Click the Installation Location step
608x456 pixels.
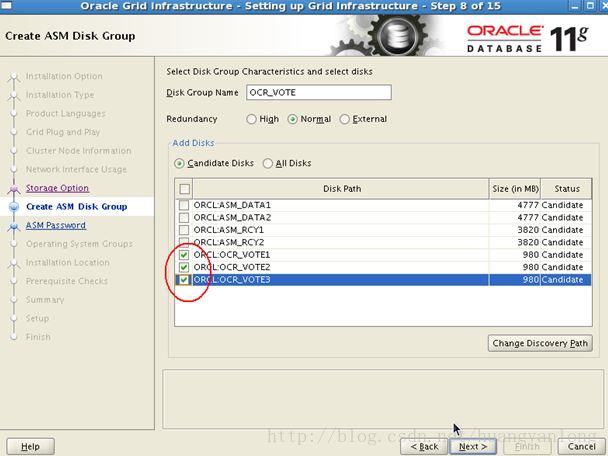67,263
